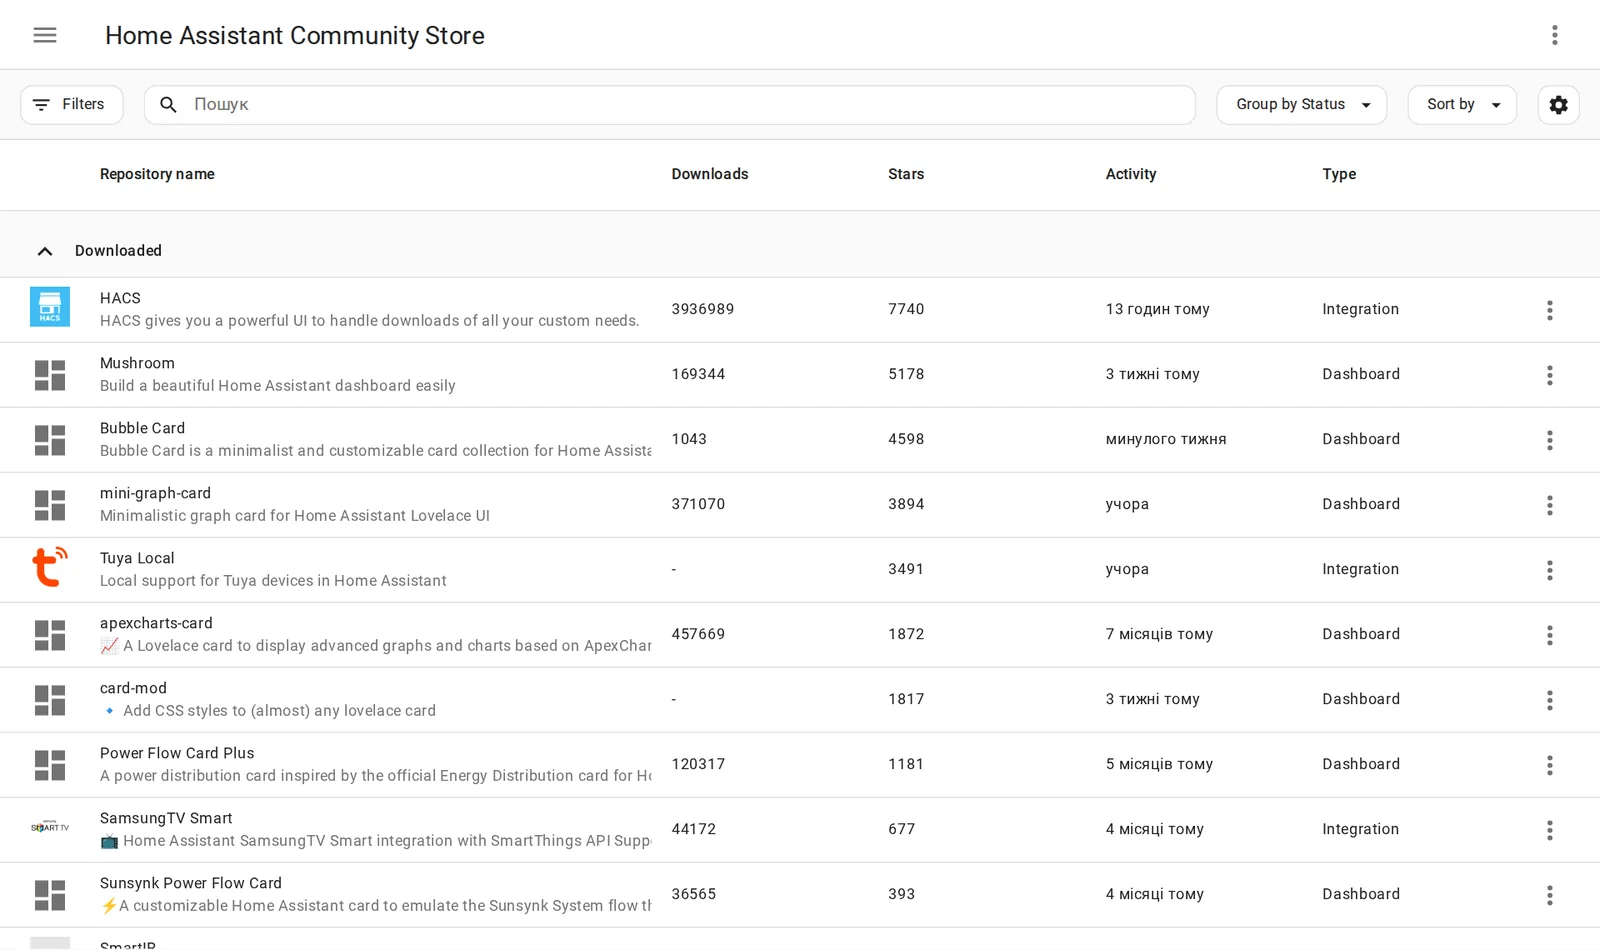Click the card-mod dashboard icon
The height and width of the screenshot is (950, 1600).
point(50,700)
